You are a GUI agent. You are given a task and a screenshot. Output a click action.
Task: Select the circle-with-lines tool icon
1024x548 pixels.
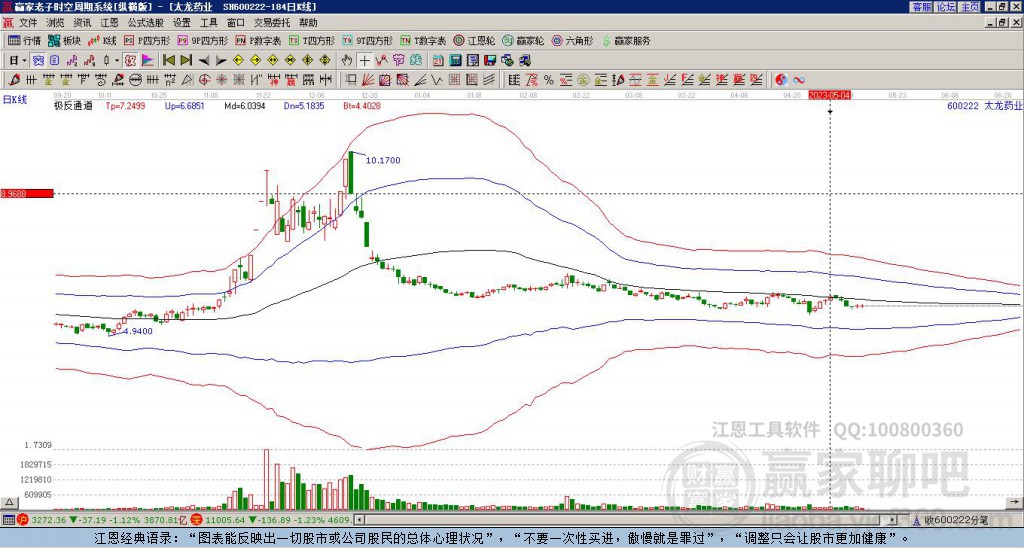pyautogui.click(x=135, y=80)
